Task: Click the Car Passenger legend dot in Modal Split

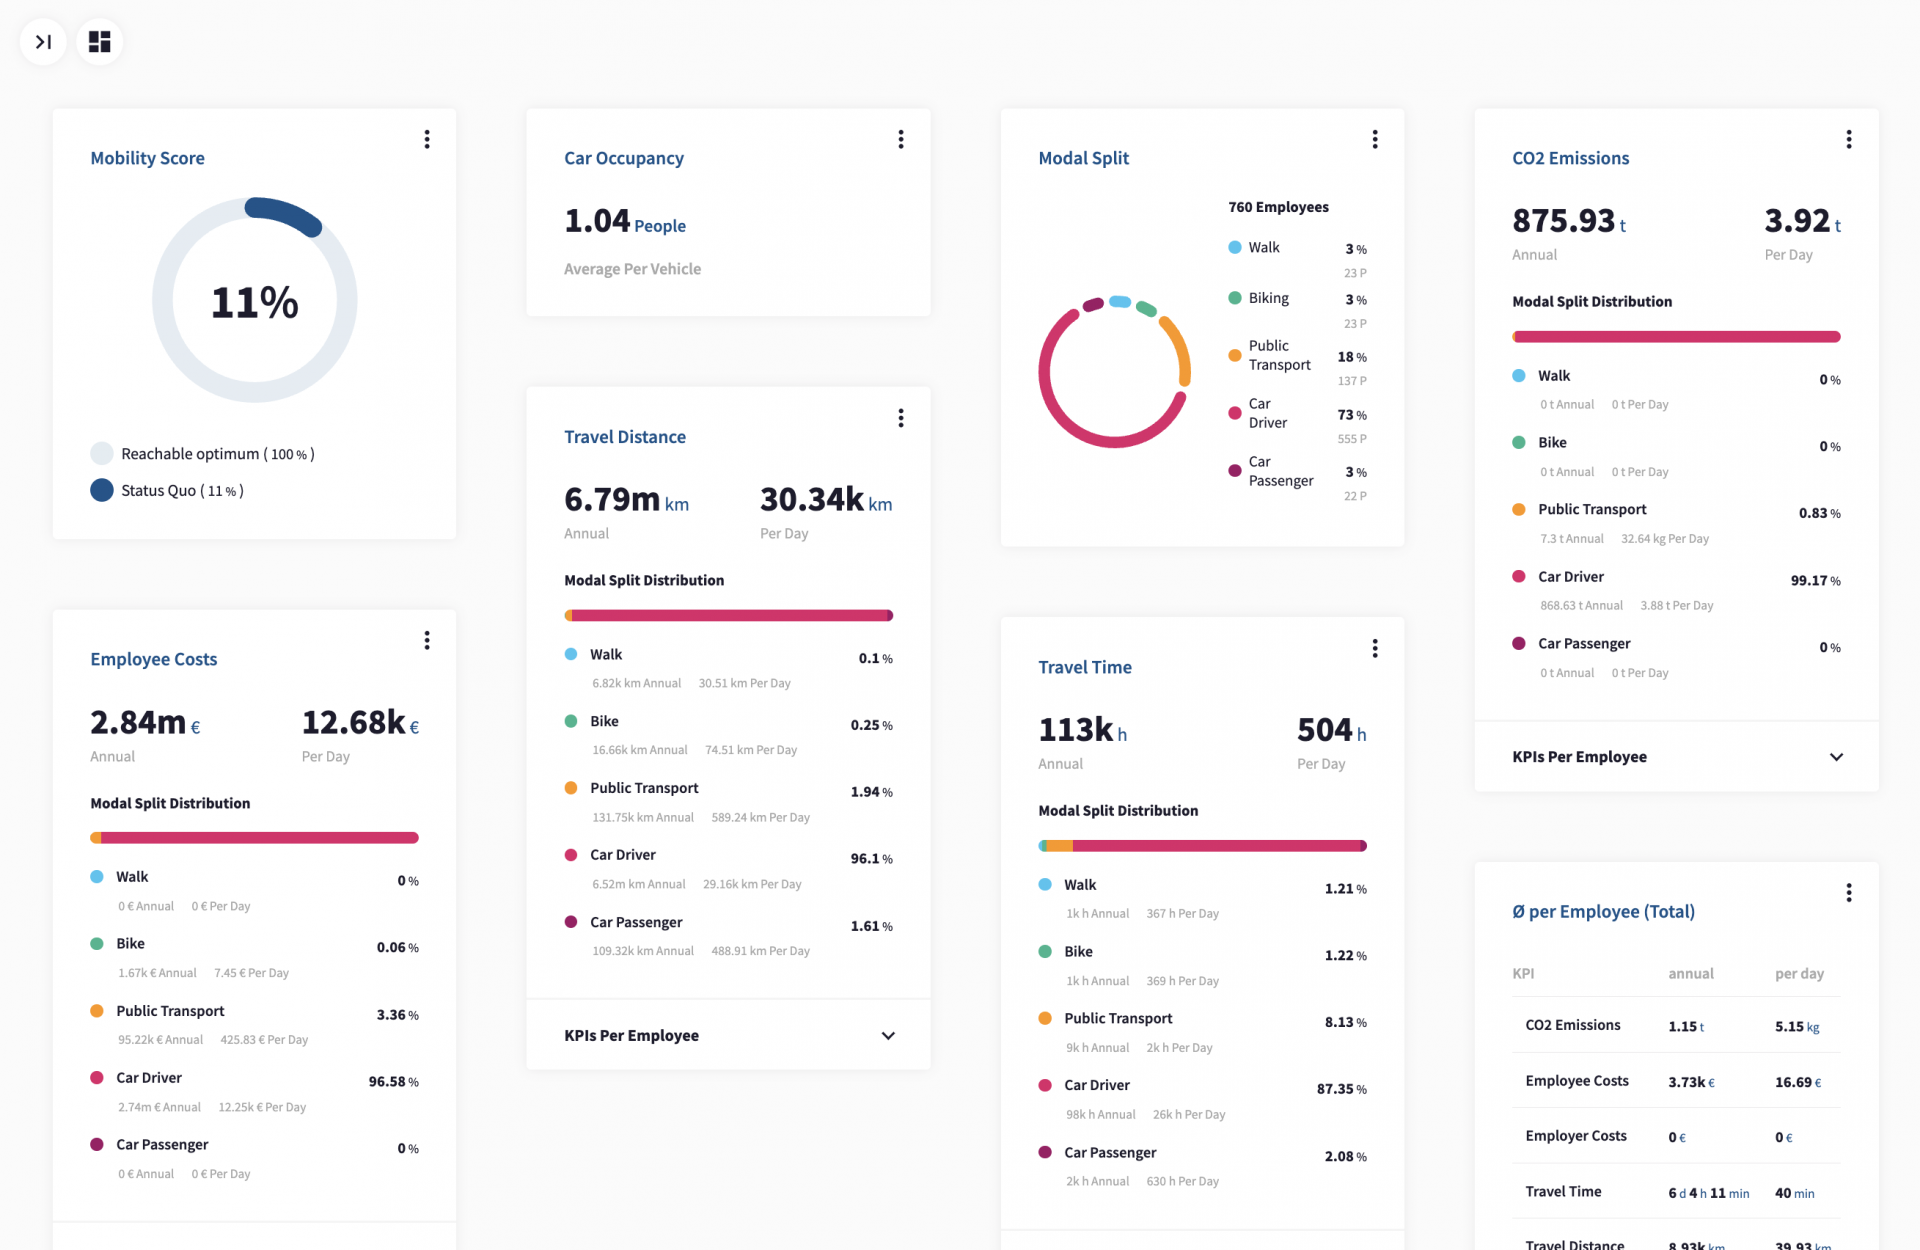Action: [x=1235, y=471]
